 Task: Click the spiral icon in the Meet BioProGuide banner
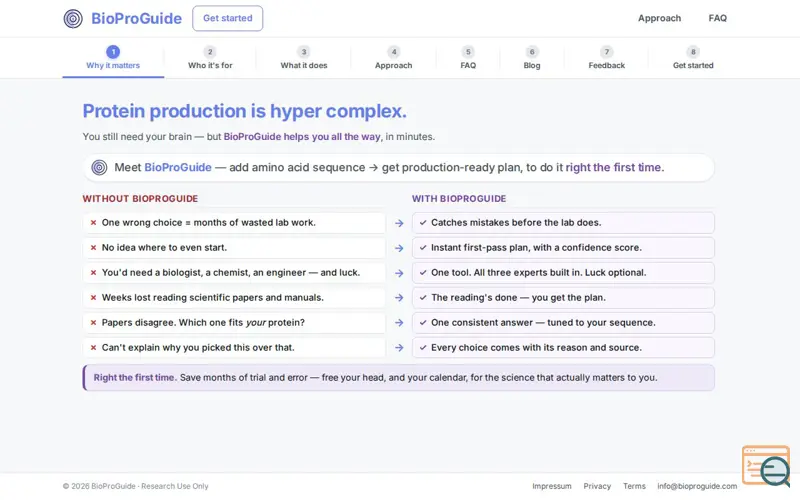pyautogui.click(x=99, y=167)
